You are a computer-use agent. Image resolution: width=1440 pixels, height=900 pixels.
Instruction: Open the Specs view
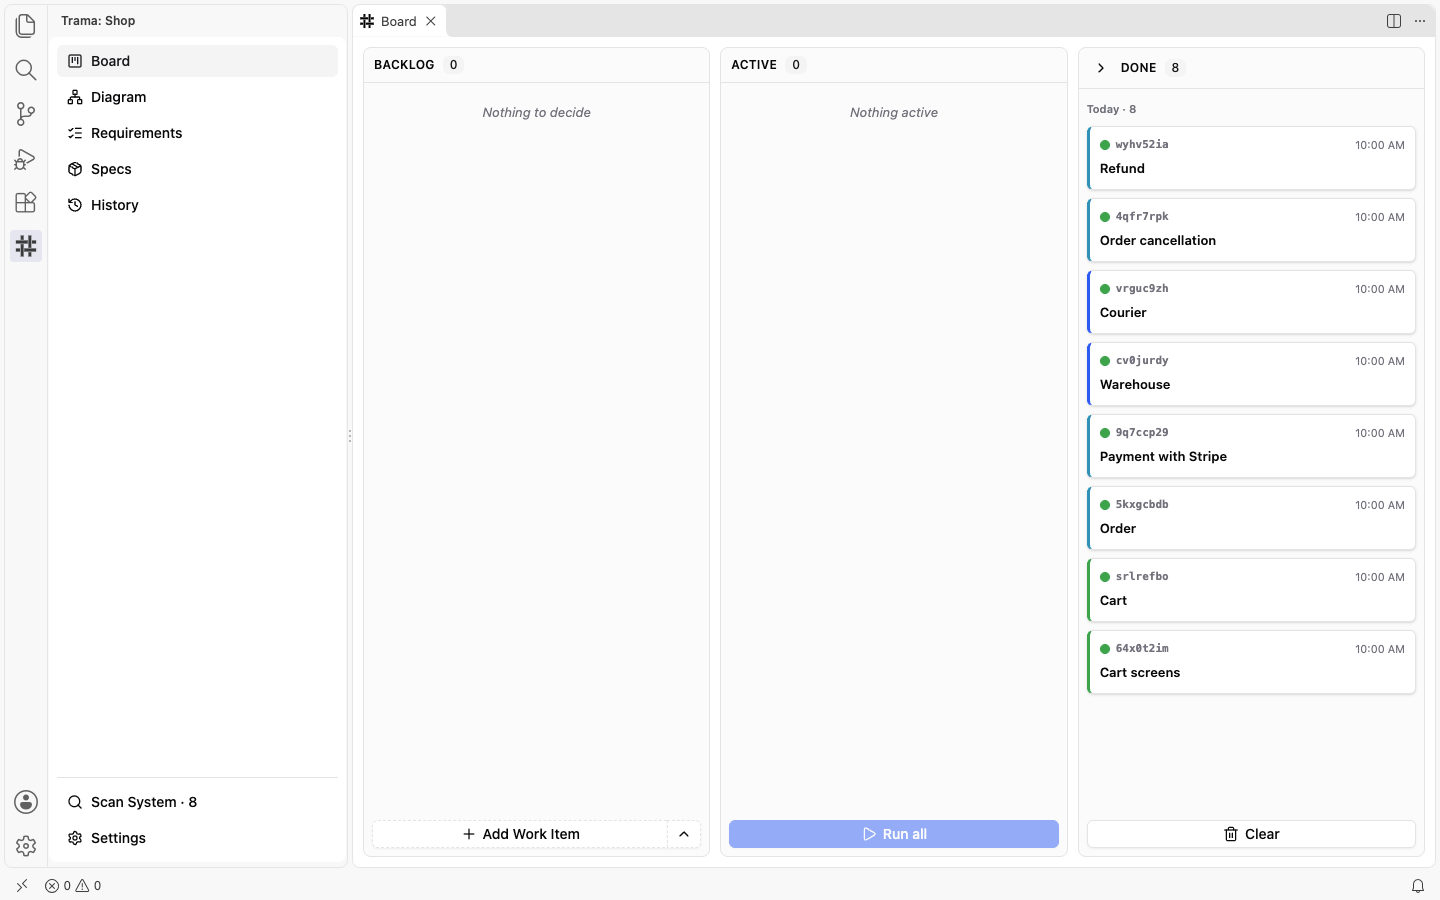point(197,169)
